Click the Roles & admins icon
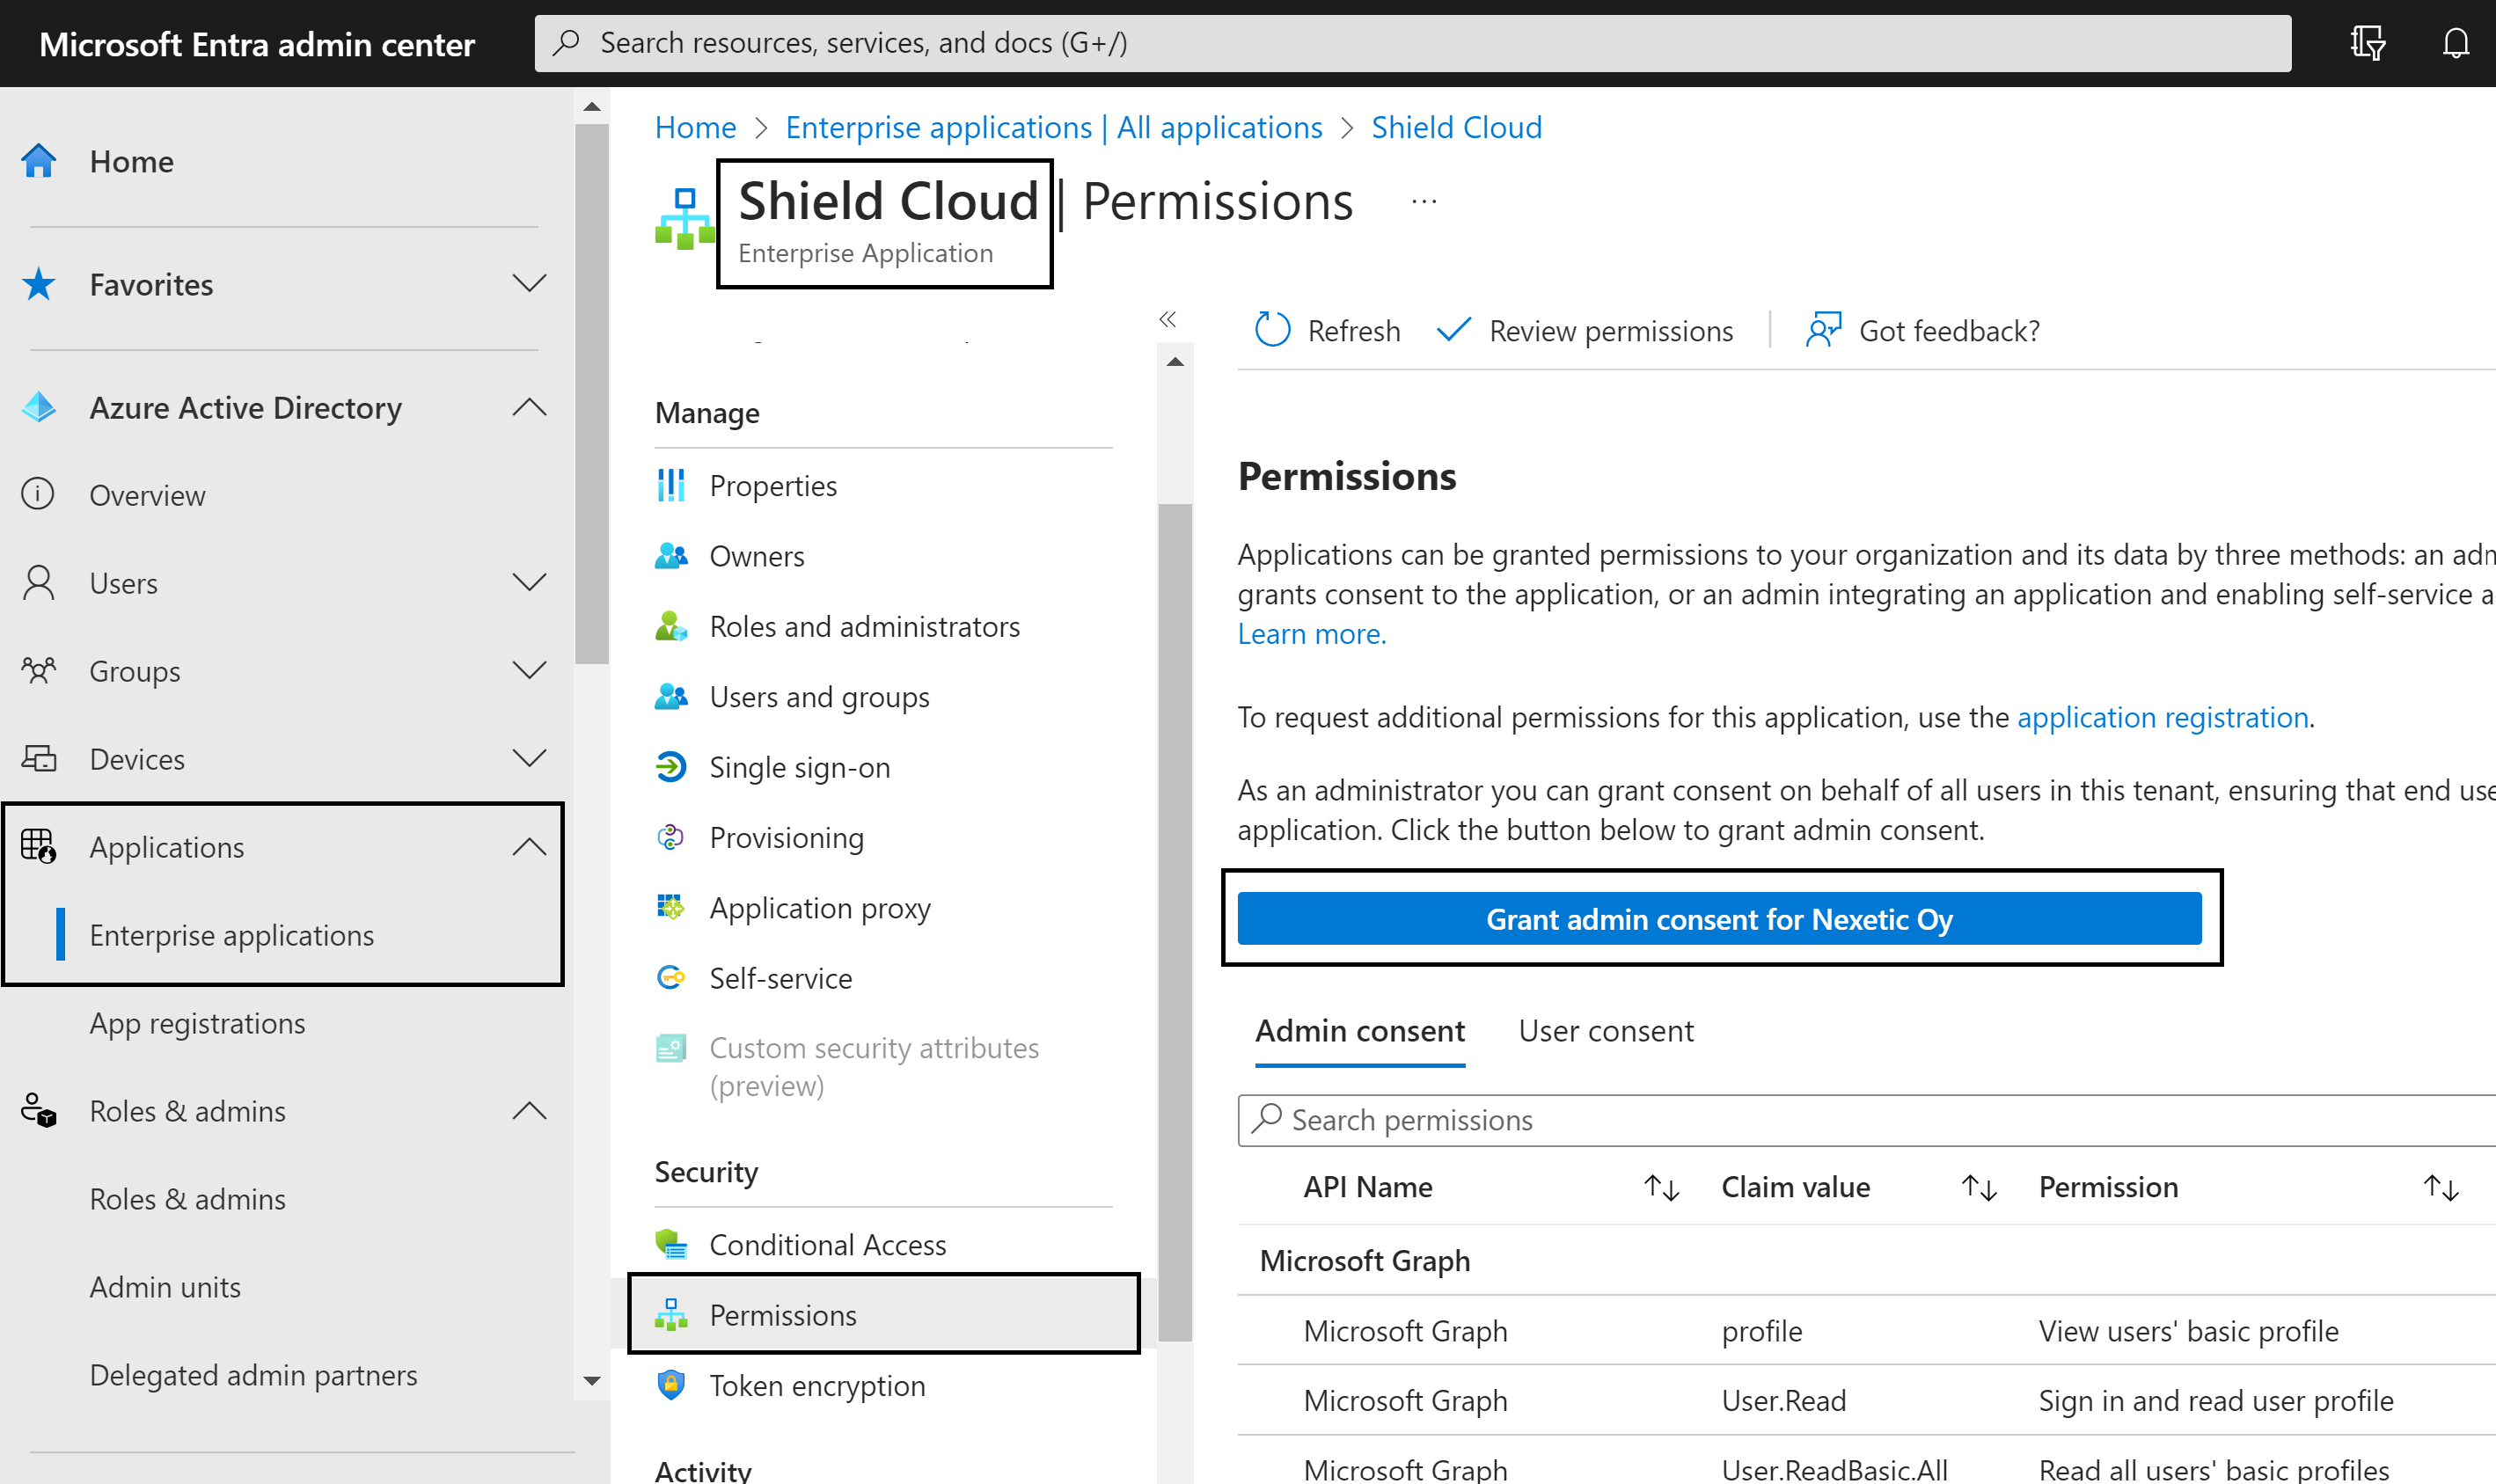The height and width of the screenshot is (1484, 2496). pos(39,1110)
